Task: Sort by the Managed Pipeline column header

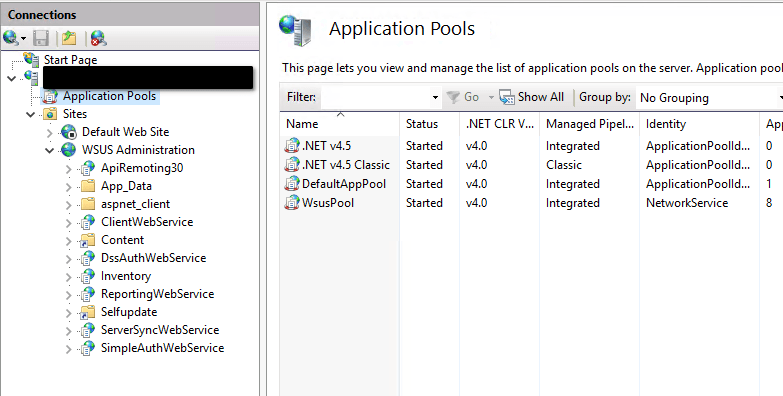Action: pos(589,124)
